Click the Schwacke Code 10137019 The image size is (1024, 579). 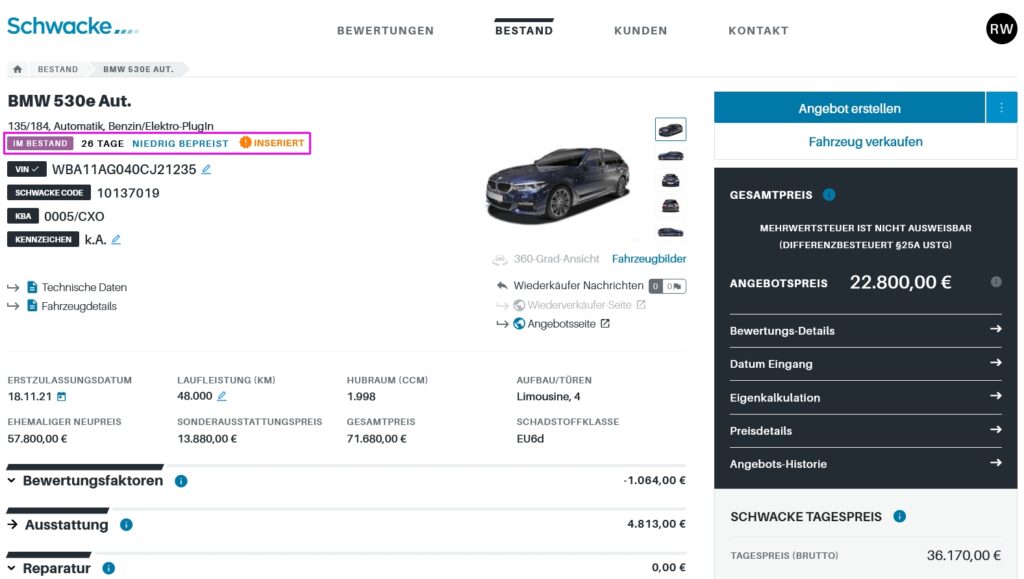pos(128,193)
